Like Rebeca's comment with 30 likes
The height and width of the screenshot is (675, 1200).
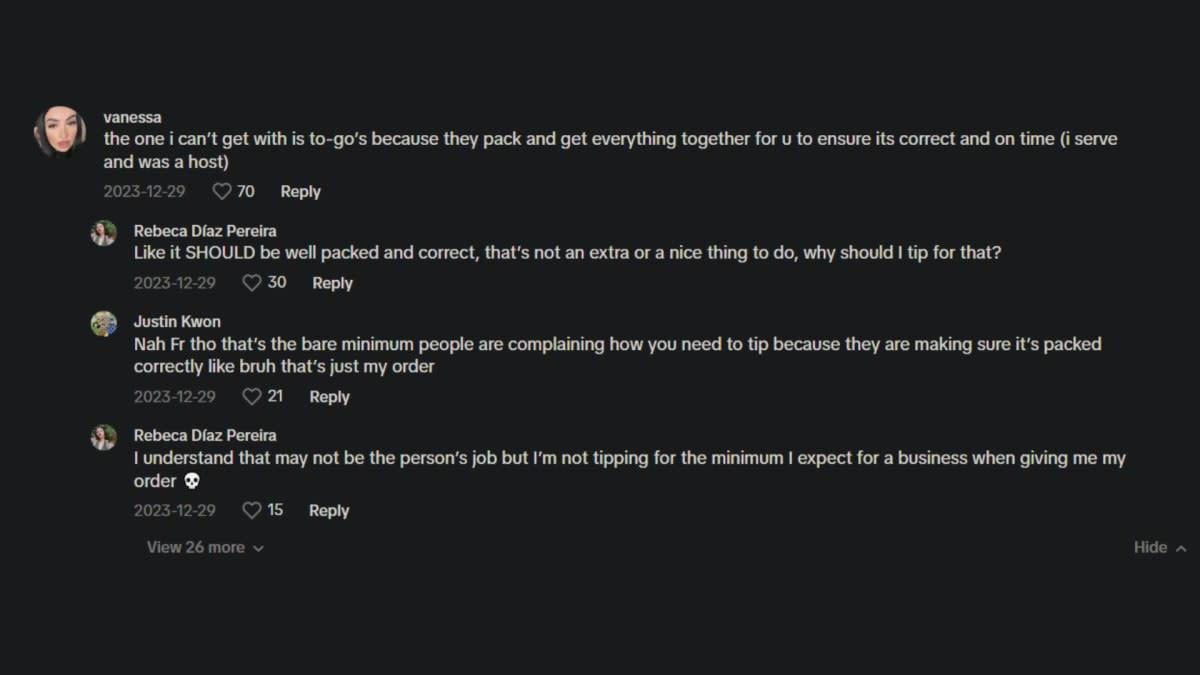(x=252, y=283)
